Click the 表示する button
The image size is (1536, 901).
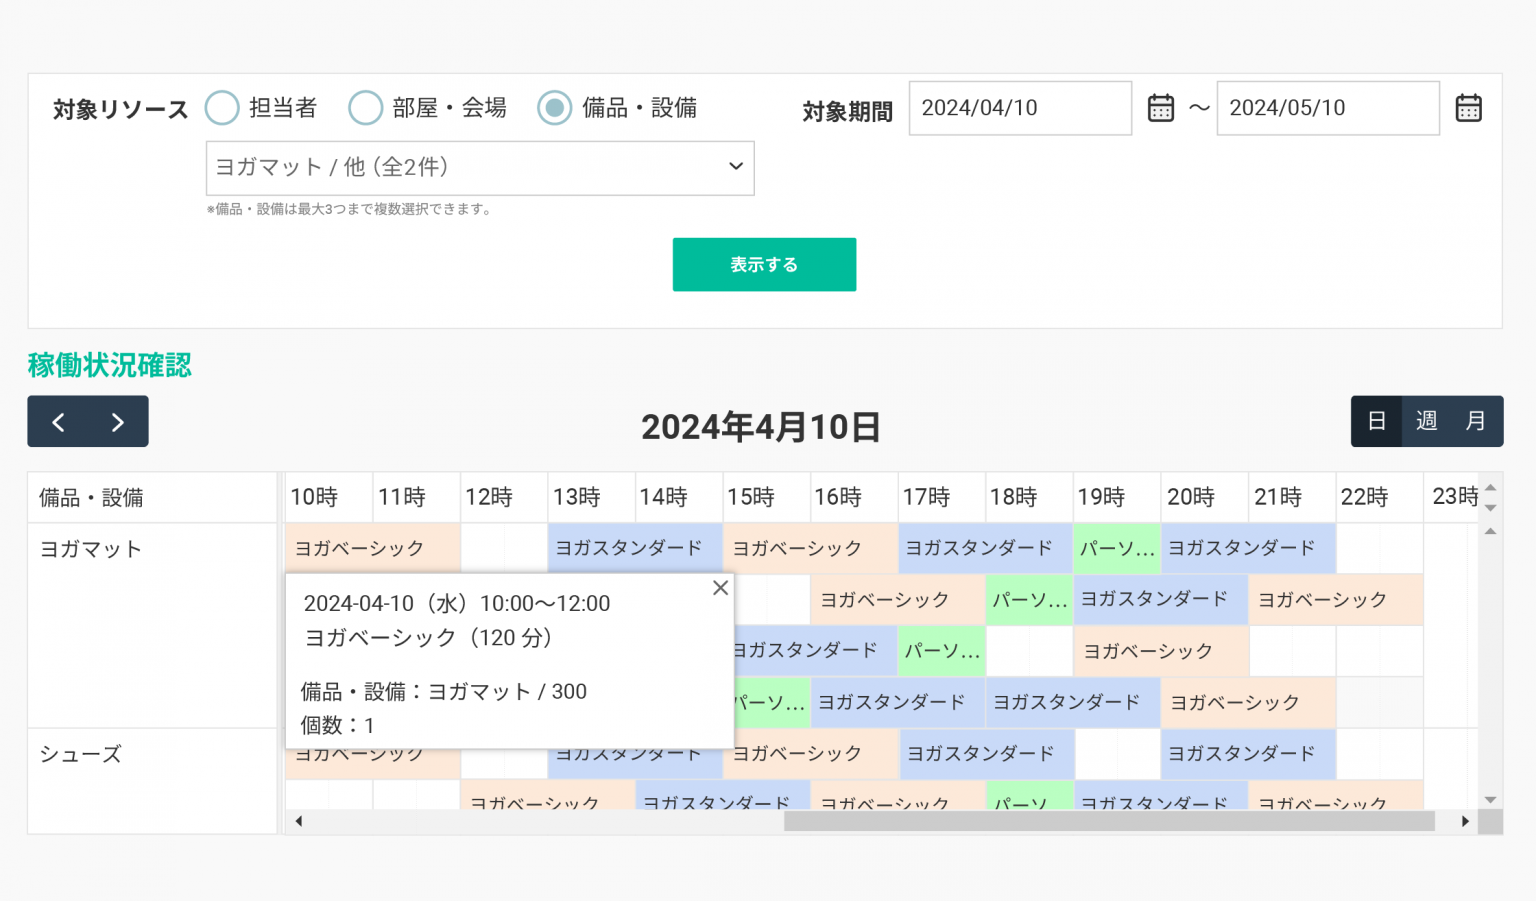tap(764, 265)
